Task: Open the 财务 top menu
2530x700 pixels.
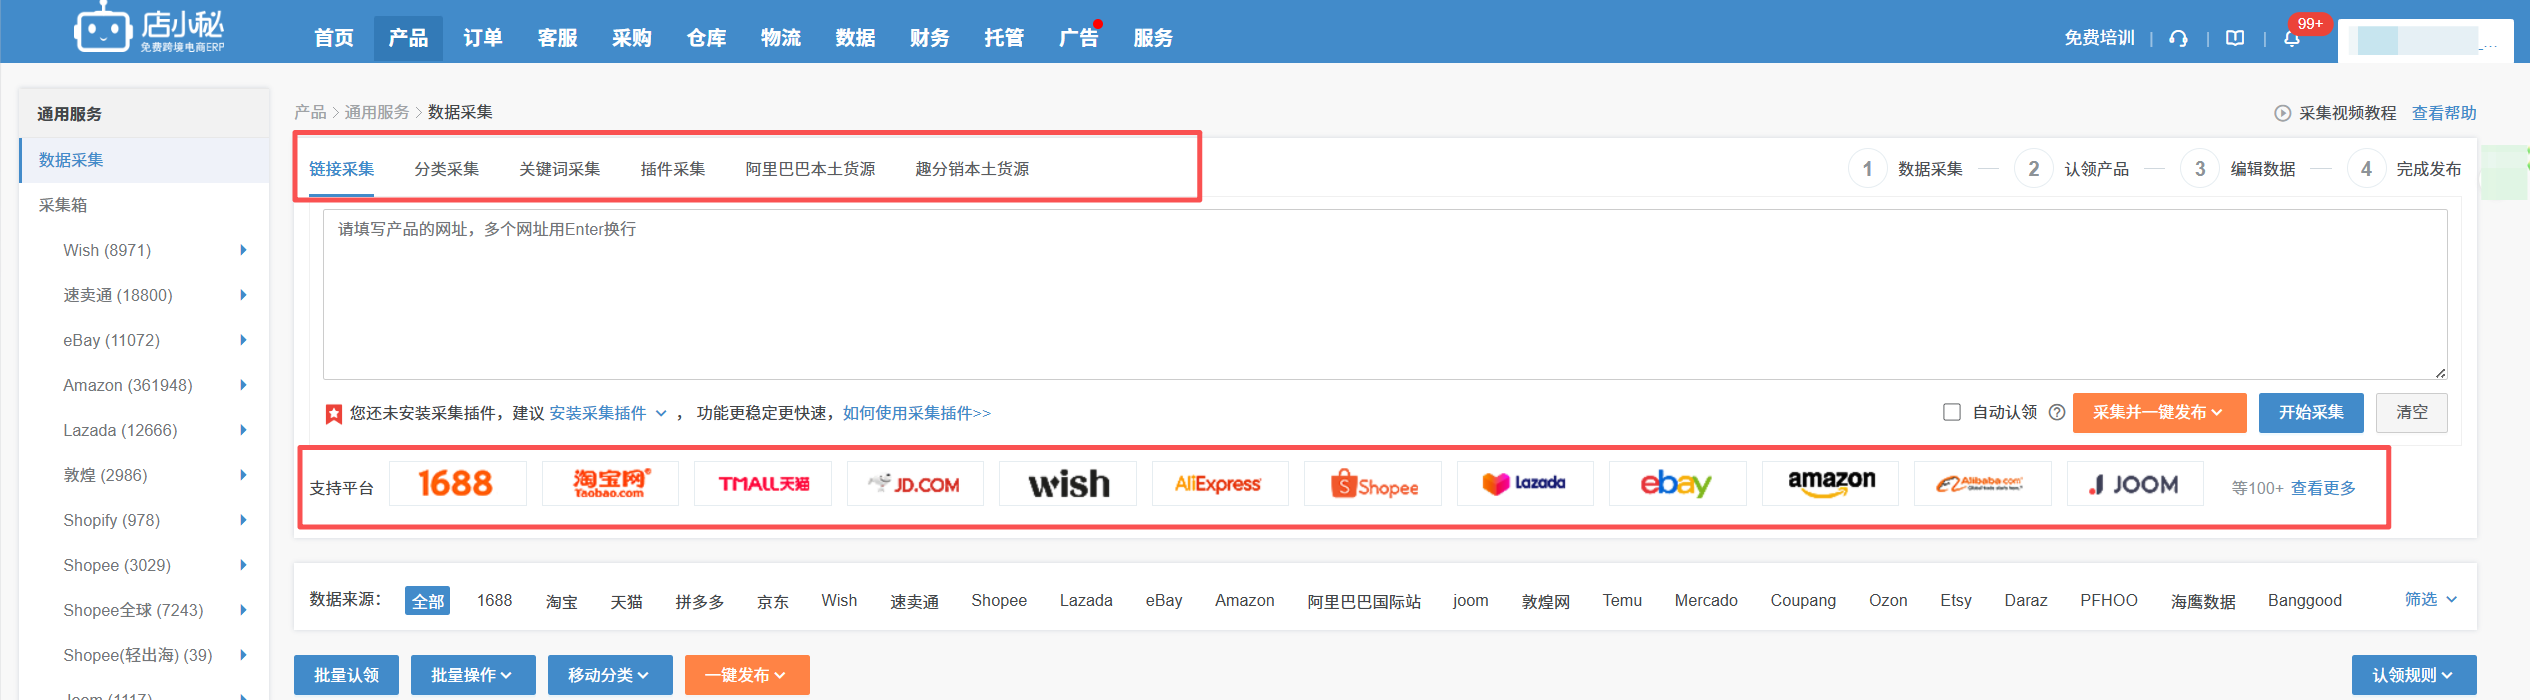Action: coord(929,38)
